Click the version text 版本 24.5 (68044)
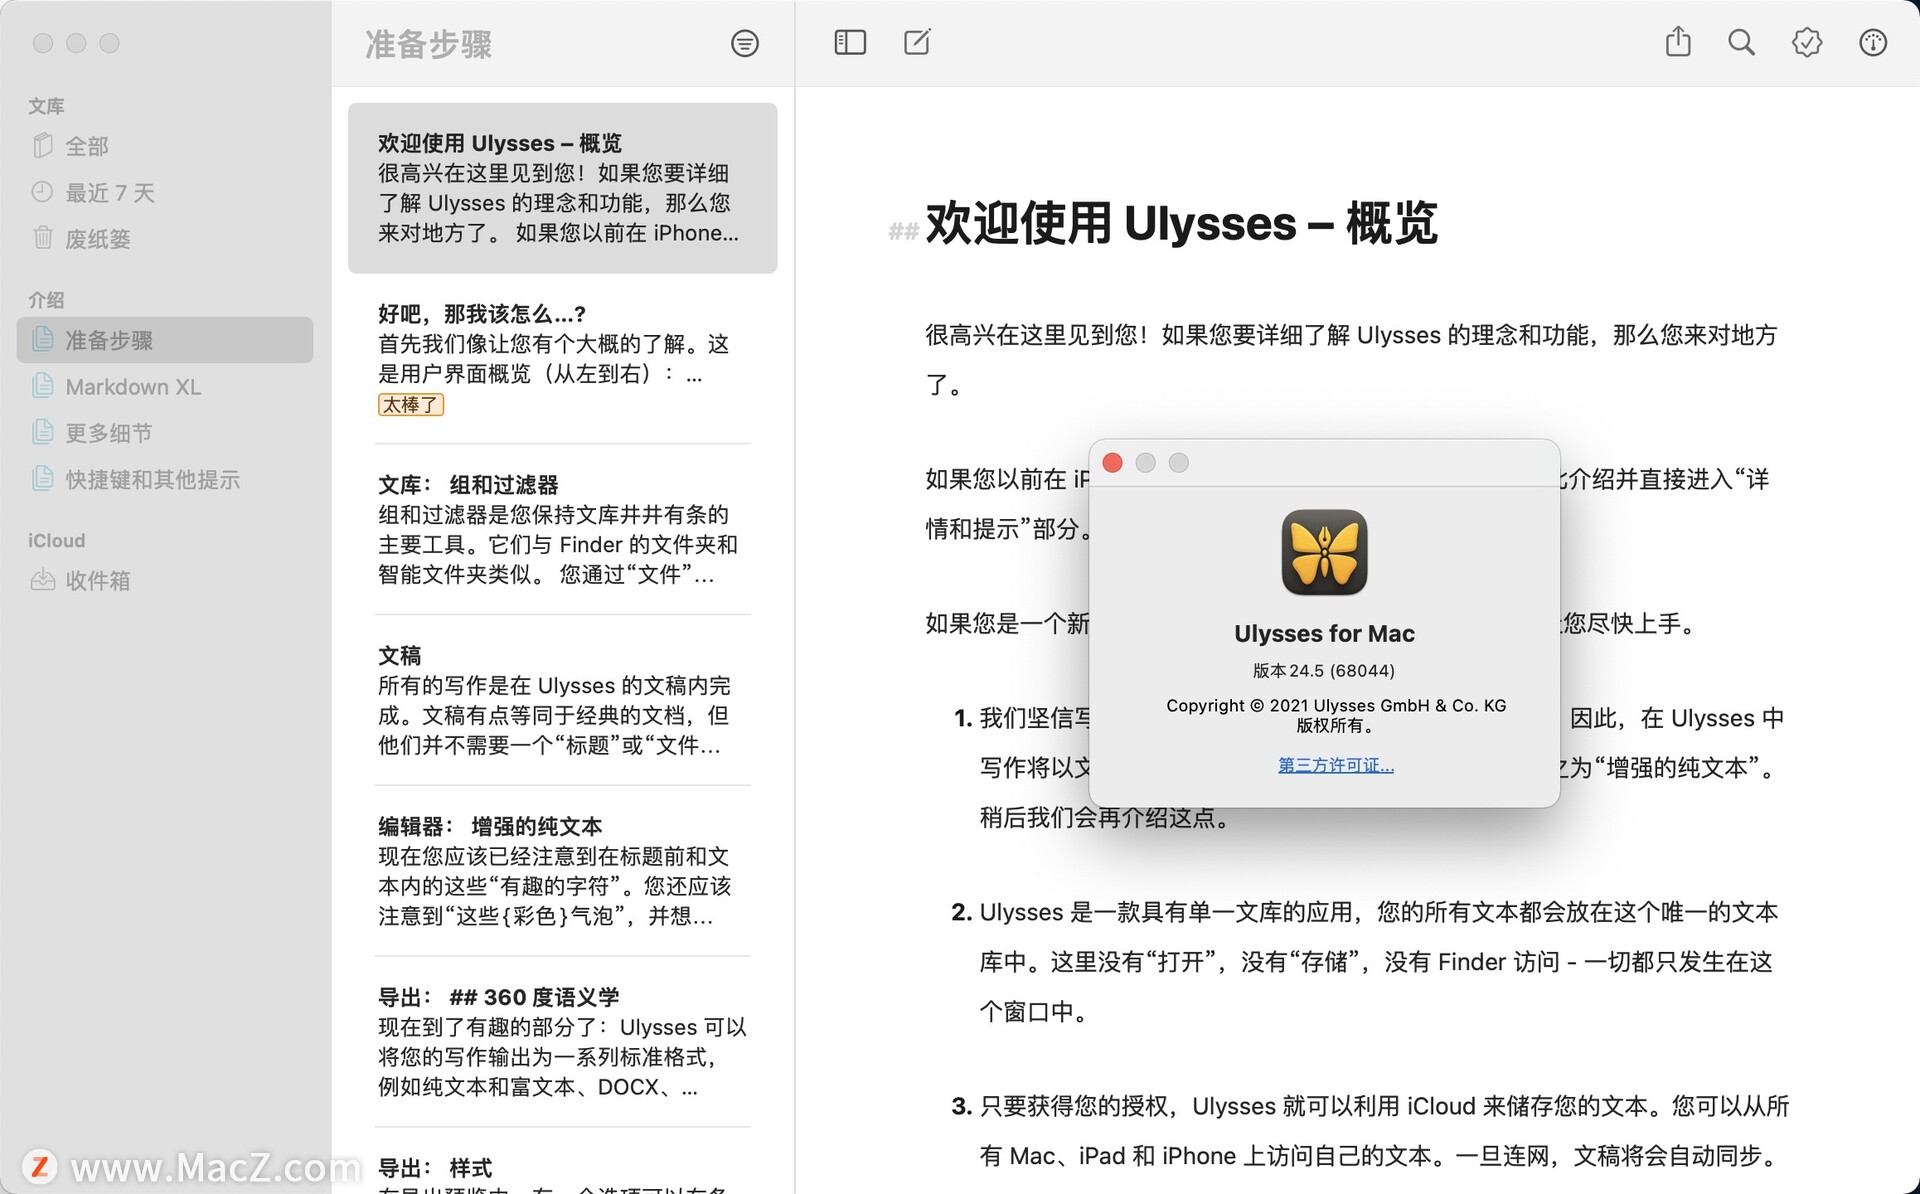The width and height of the screenshot is (1920, 1194). pos(1324,670)
